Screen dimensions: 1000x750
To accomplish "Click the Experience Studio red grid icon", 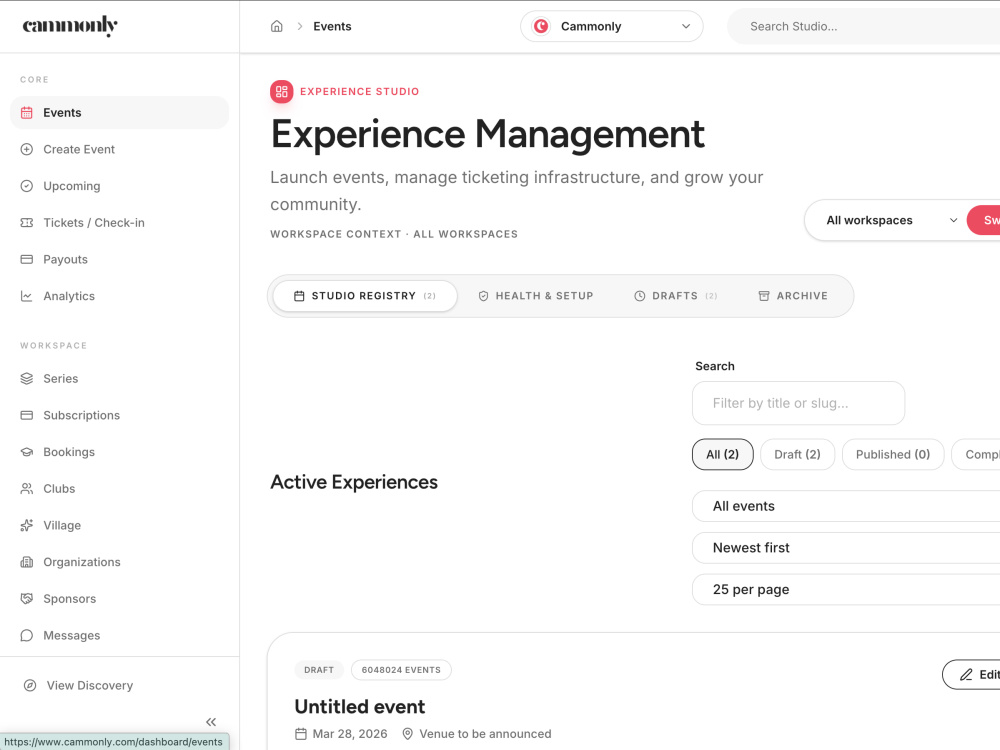I will point(282,92).
